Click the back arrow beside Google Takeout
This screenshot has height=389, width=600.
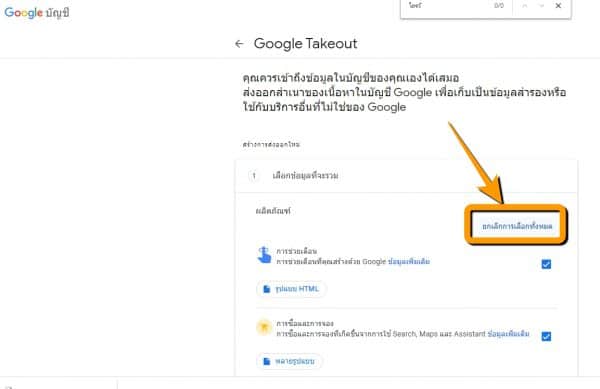(239, 44)
